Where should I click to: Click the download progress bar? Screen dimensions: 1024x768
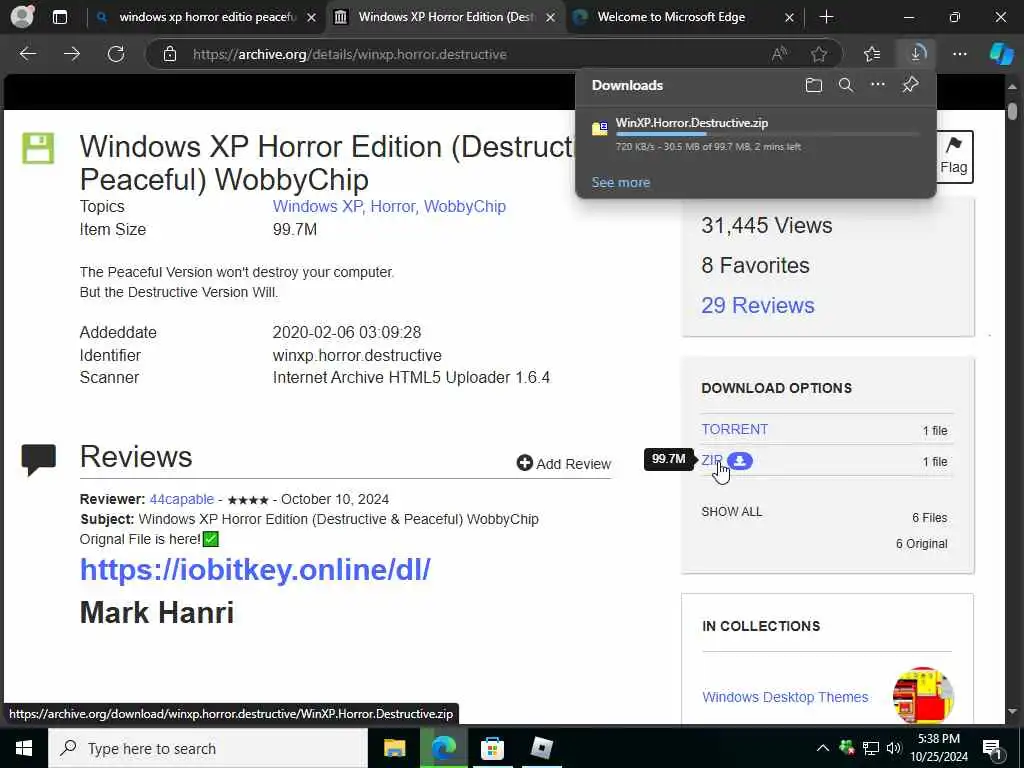point(768,134)
